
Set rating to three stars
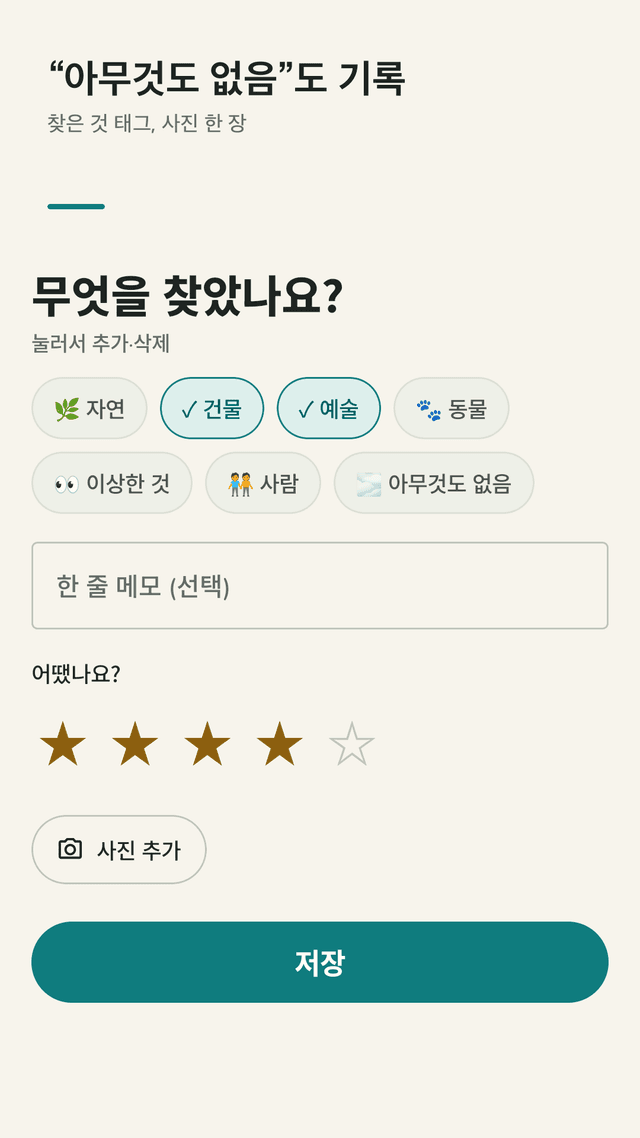click(207, 744)
